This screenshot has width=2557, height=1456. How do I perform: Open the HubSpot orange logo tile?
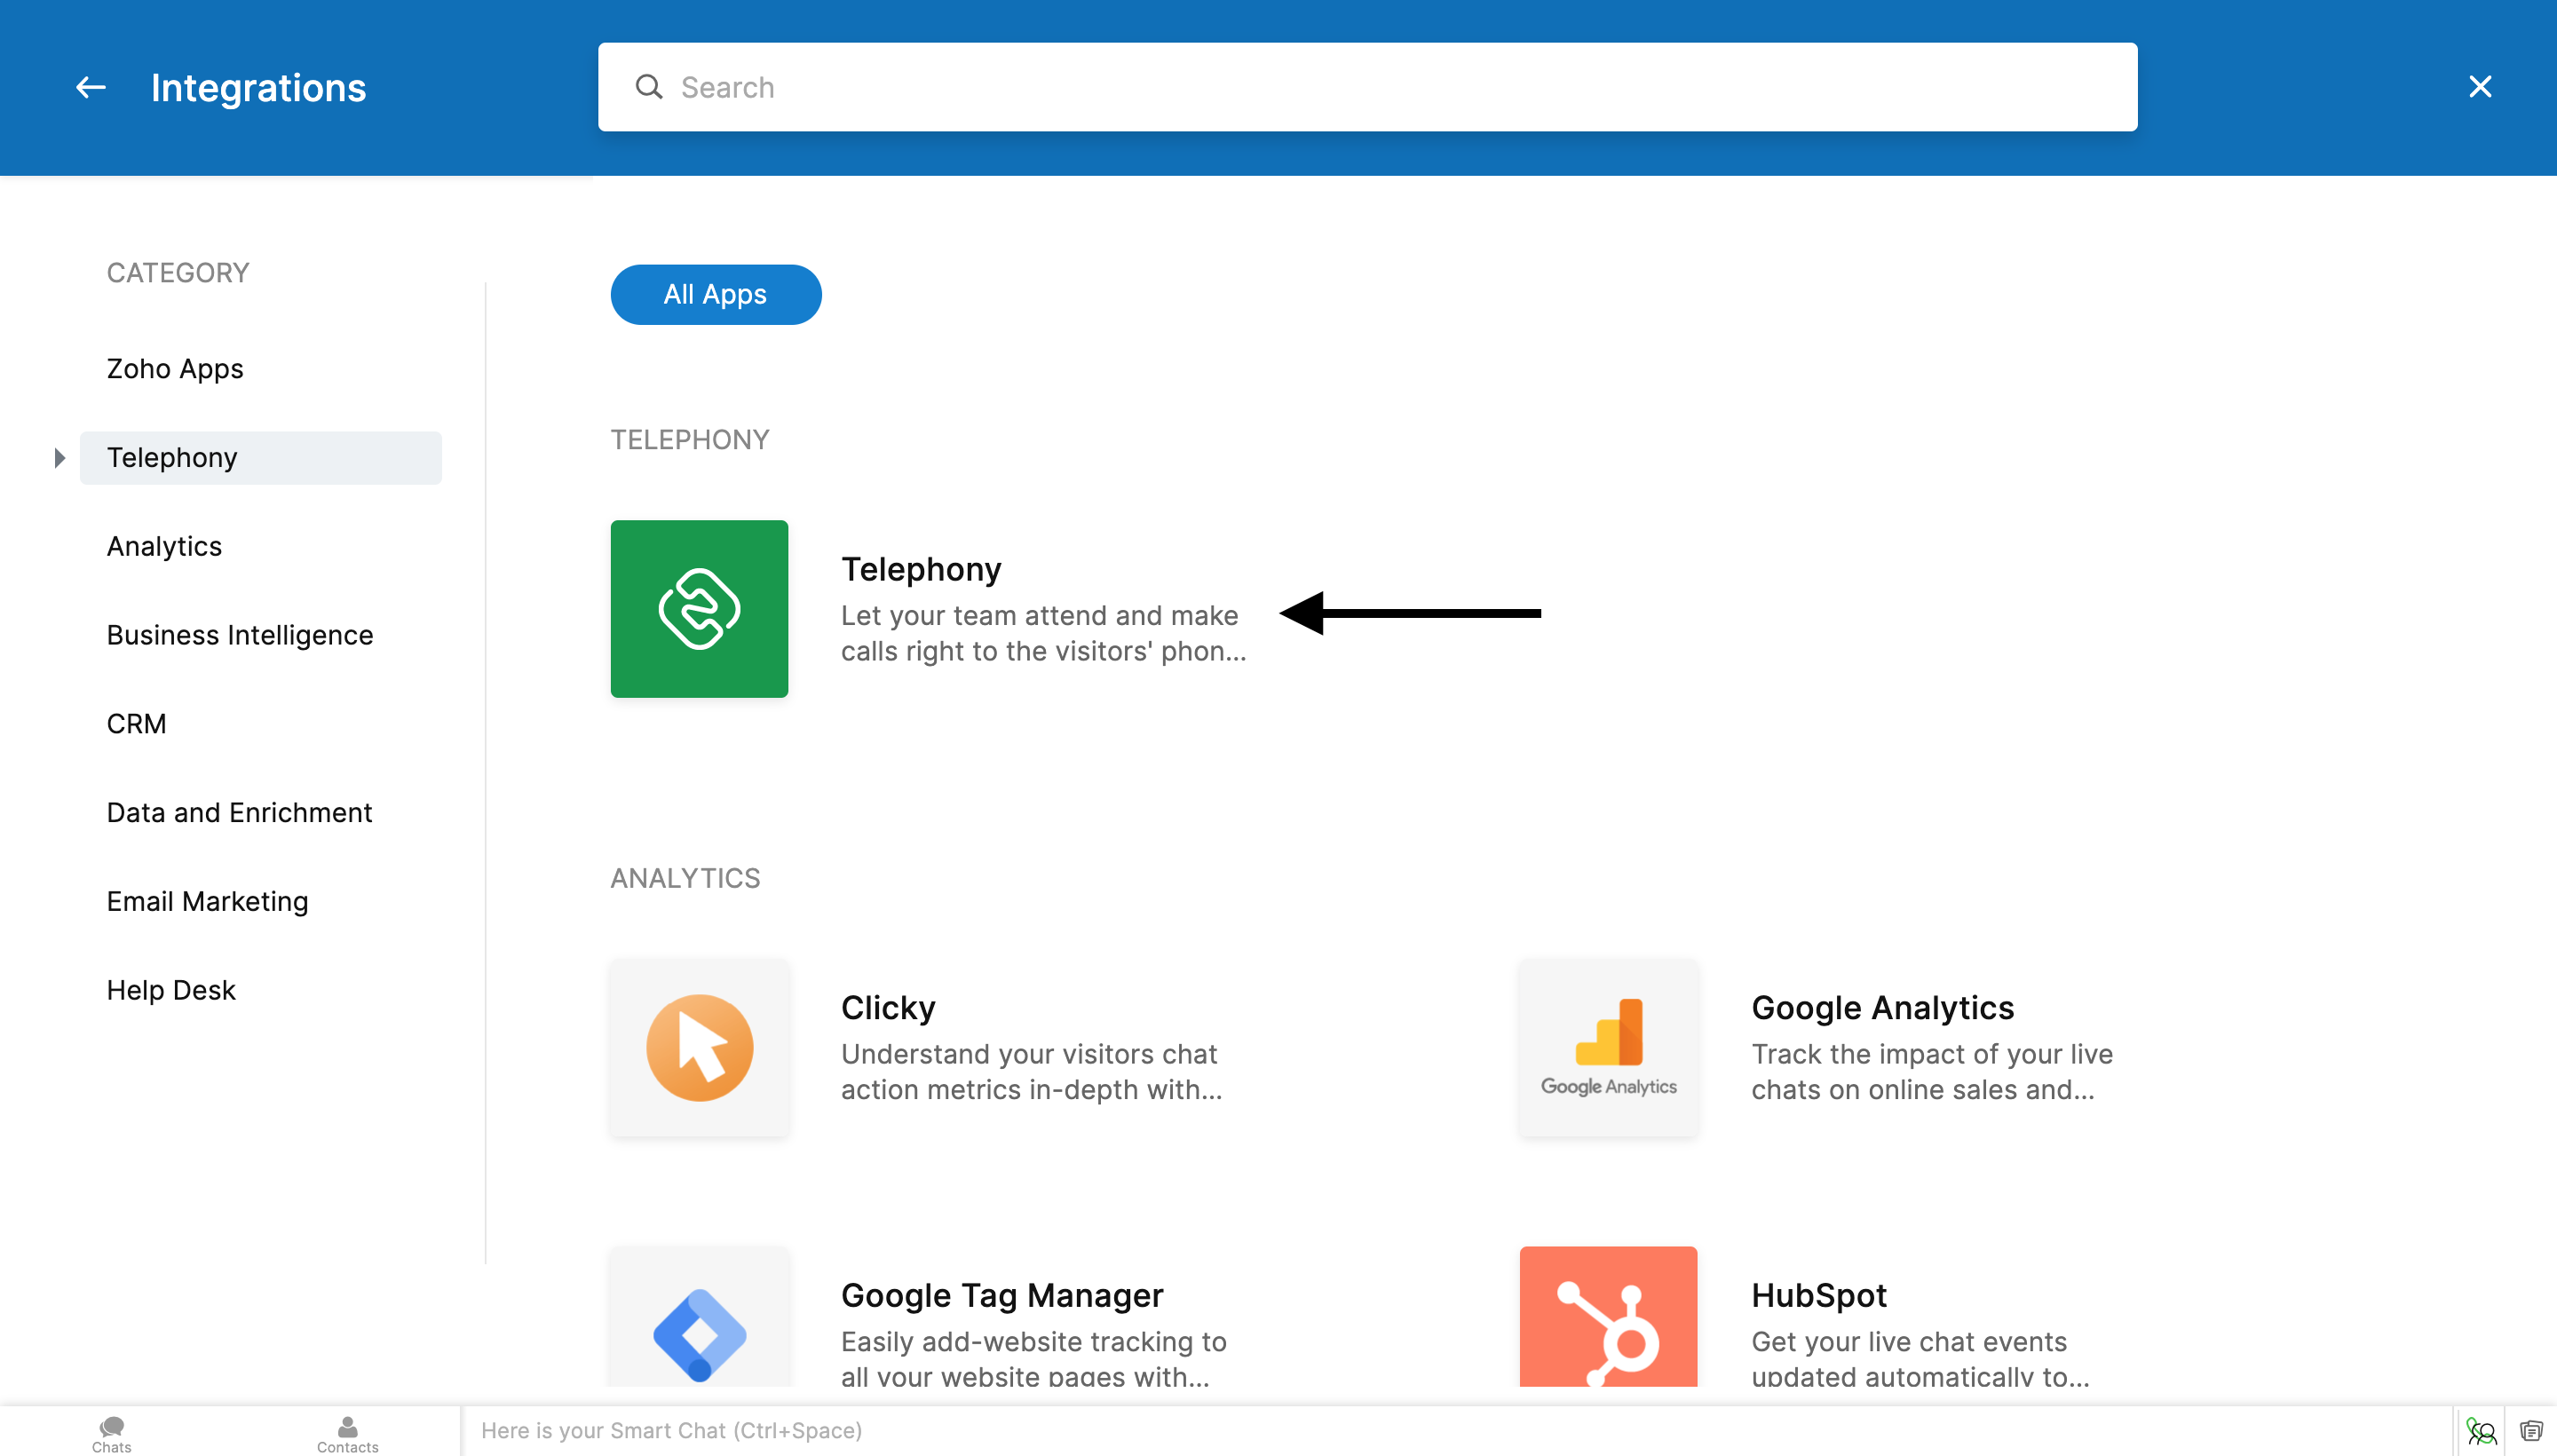1608,1316
